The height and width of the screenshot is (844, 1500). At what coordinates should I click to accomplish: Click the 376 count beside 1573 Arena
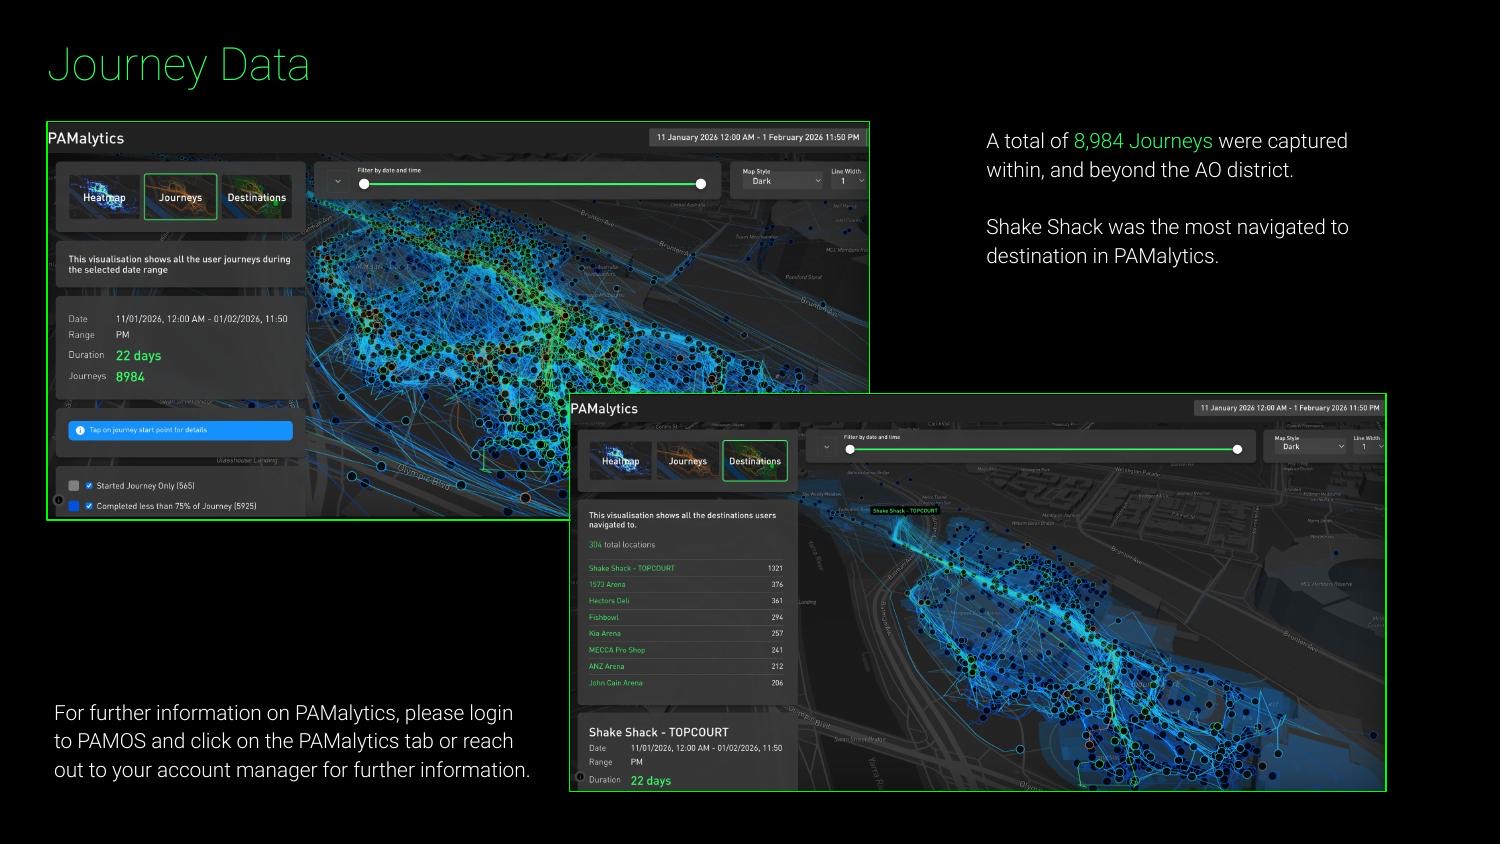pos(777,585)
